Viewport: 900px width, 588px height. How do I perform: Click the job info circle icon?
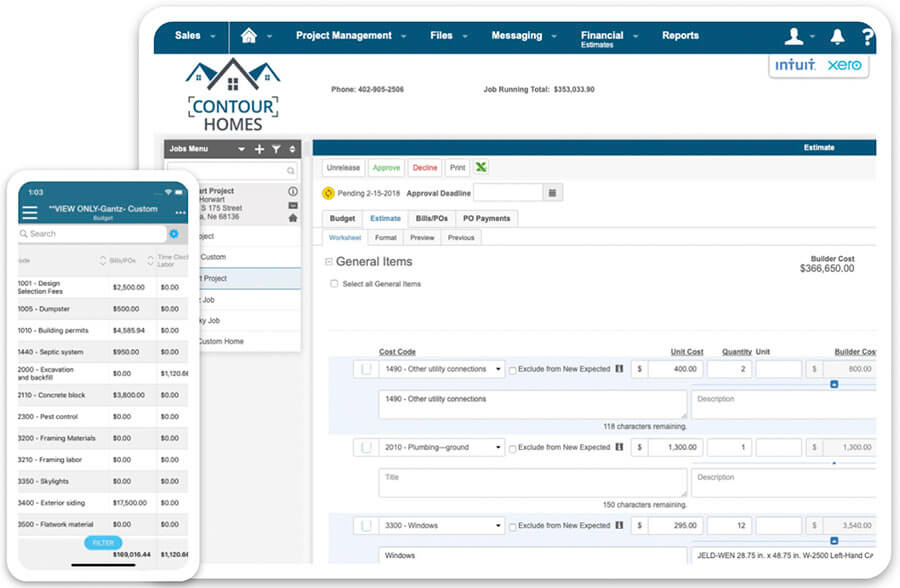293,191
